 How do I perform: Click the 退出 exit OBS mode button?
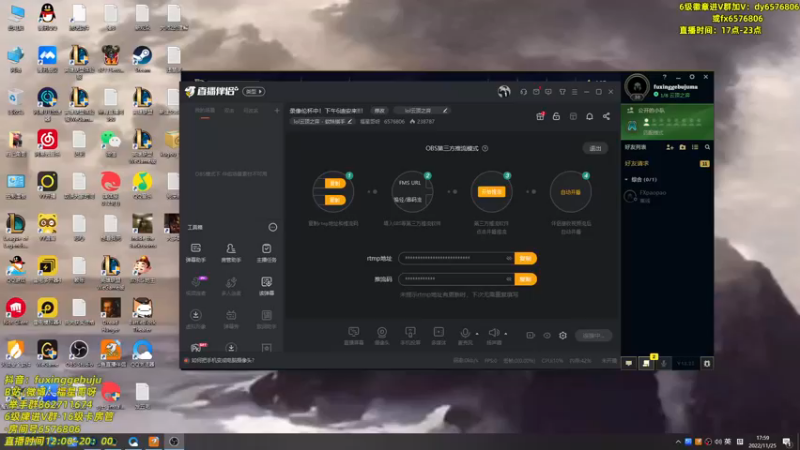(595, 148)
